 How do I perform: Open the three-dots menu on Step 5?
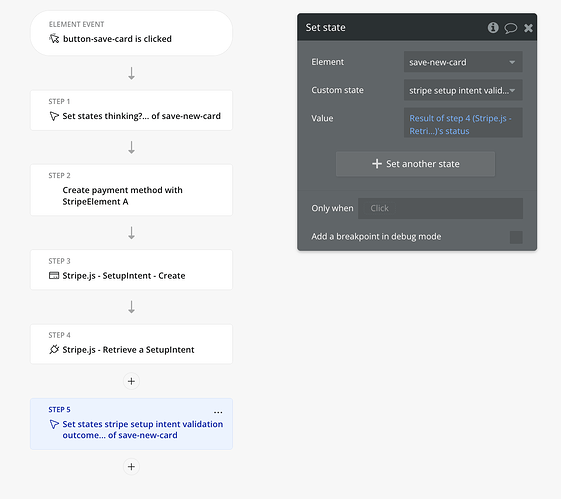coord(218,412)
